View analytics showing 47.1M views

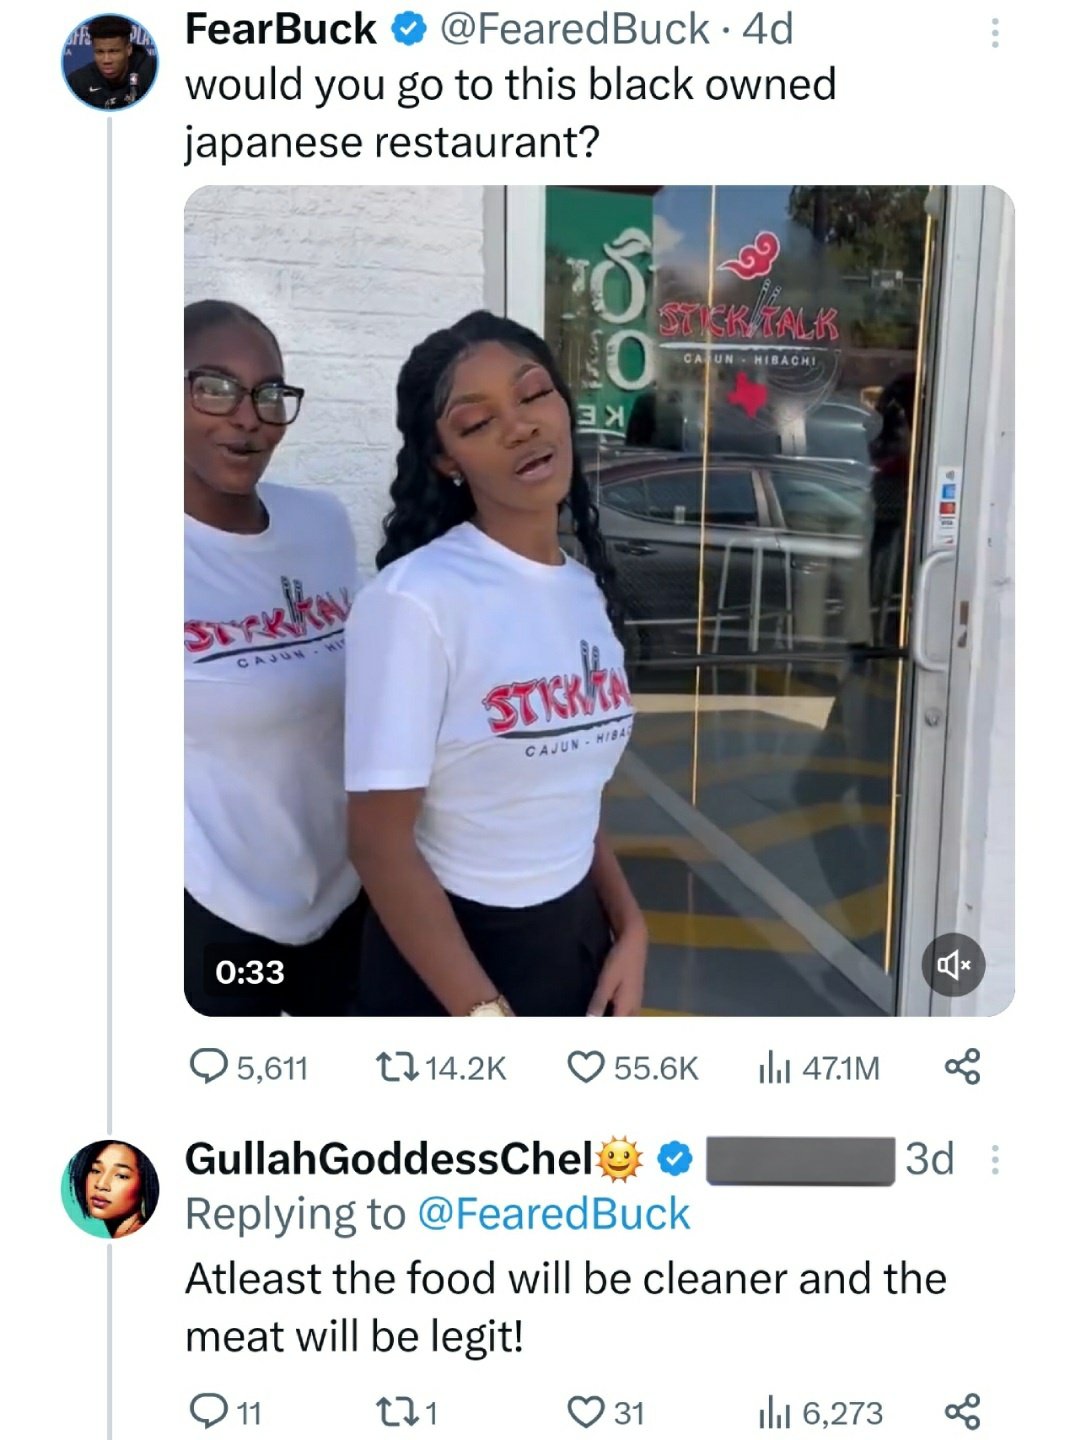pos(819,1068)
